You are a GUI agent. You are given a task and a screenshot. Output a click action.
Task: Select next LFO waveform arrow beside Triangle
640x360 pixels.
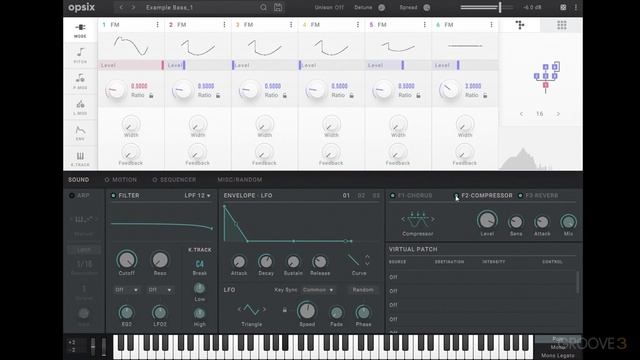pyautogui.click(x=264, y=310)
